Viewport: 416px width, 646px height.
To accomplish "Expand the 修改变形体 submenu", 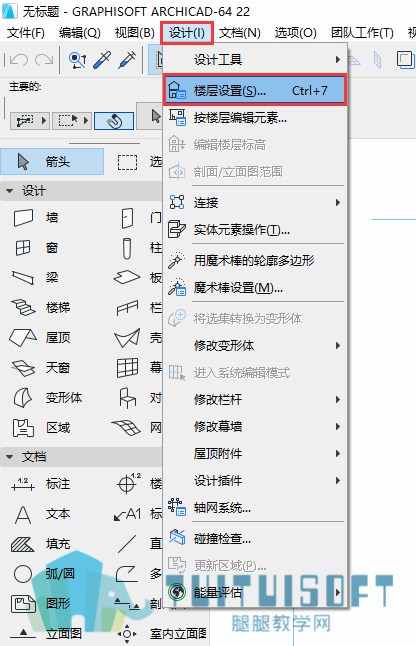I will click(x=255, y=345).
